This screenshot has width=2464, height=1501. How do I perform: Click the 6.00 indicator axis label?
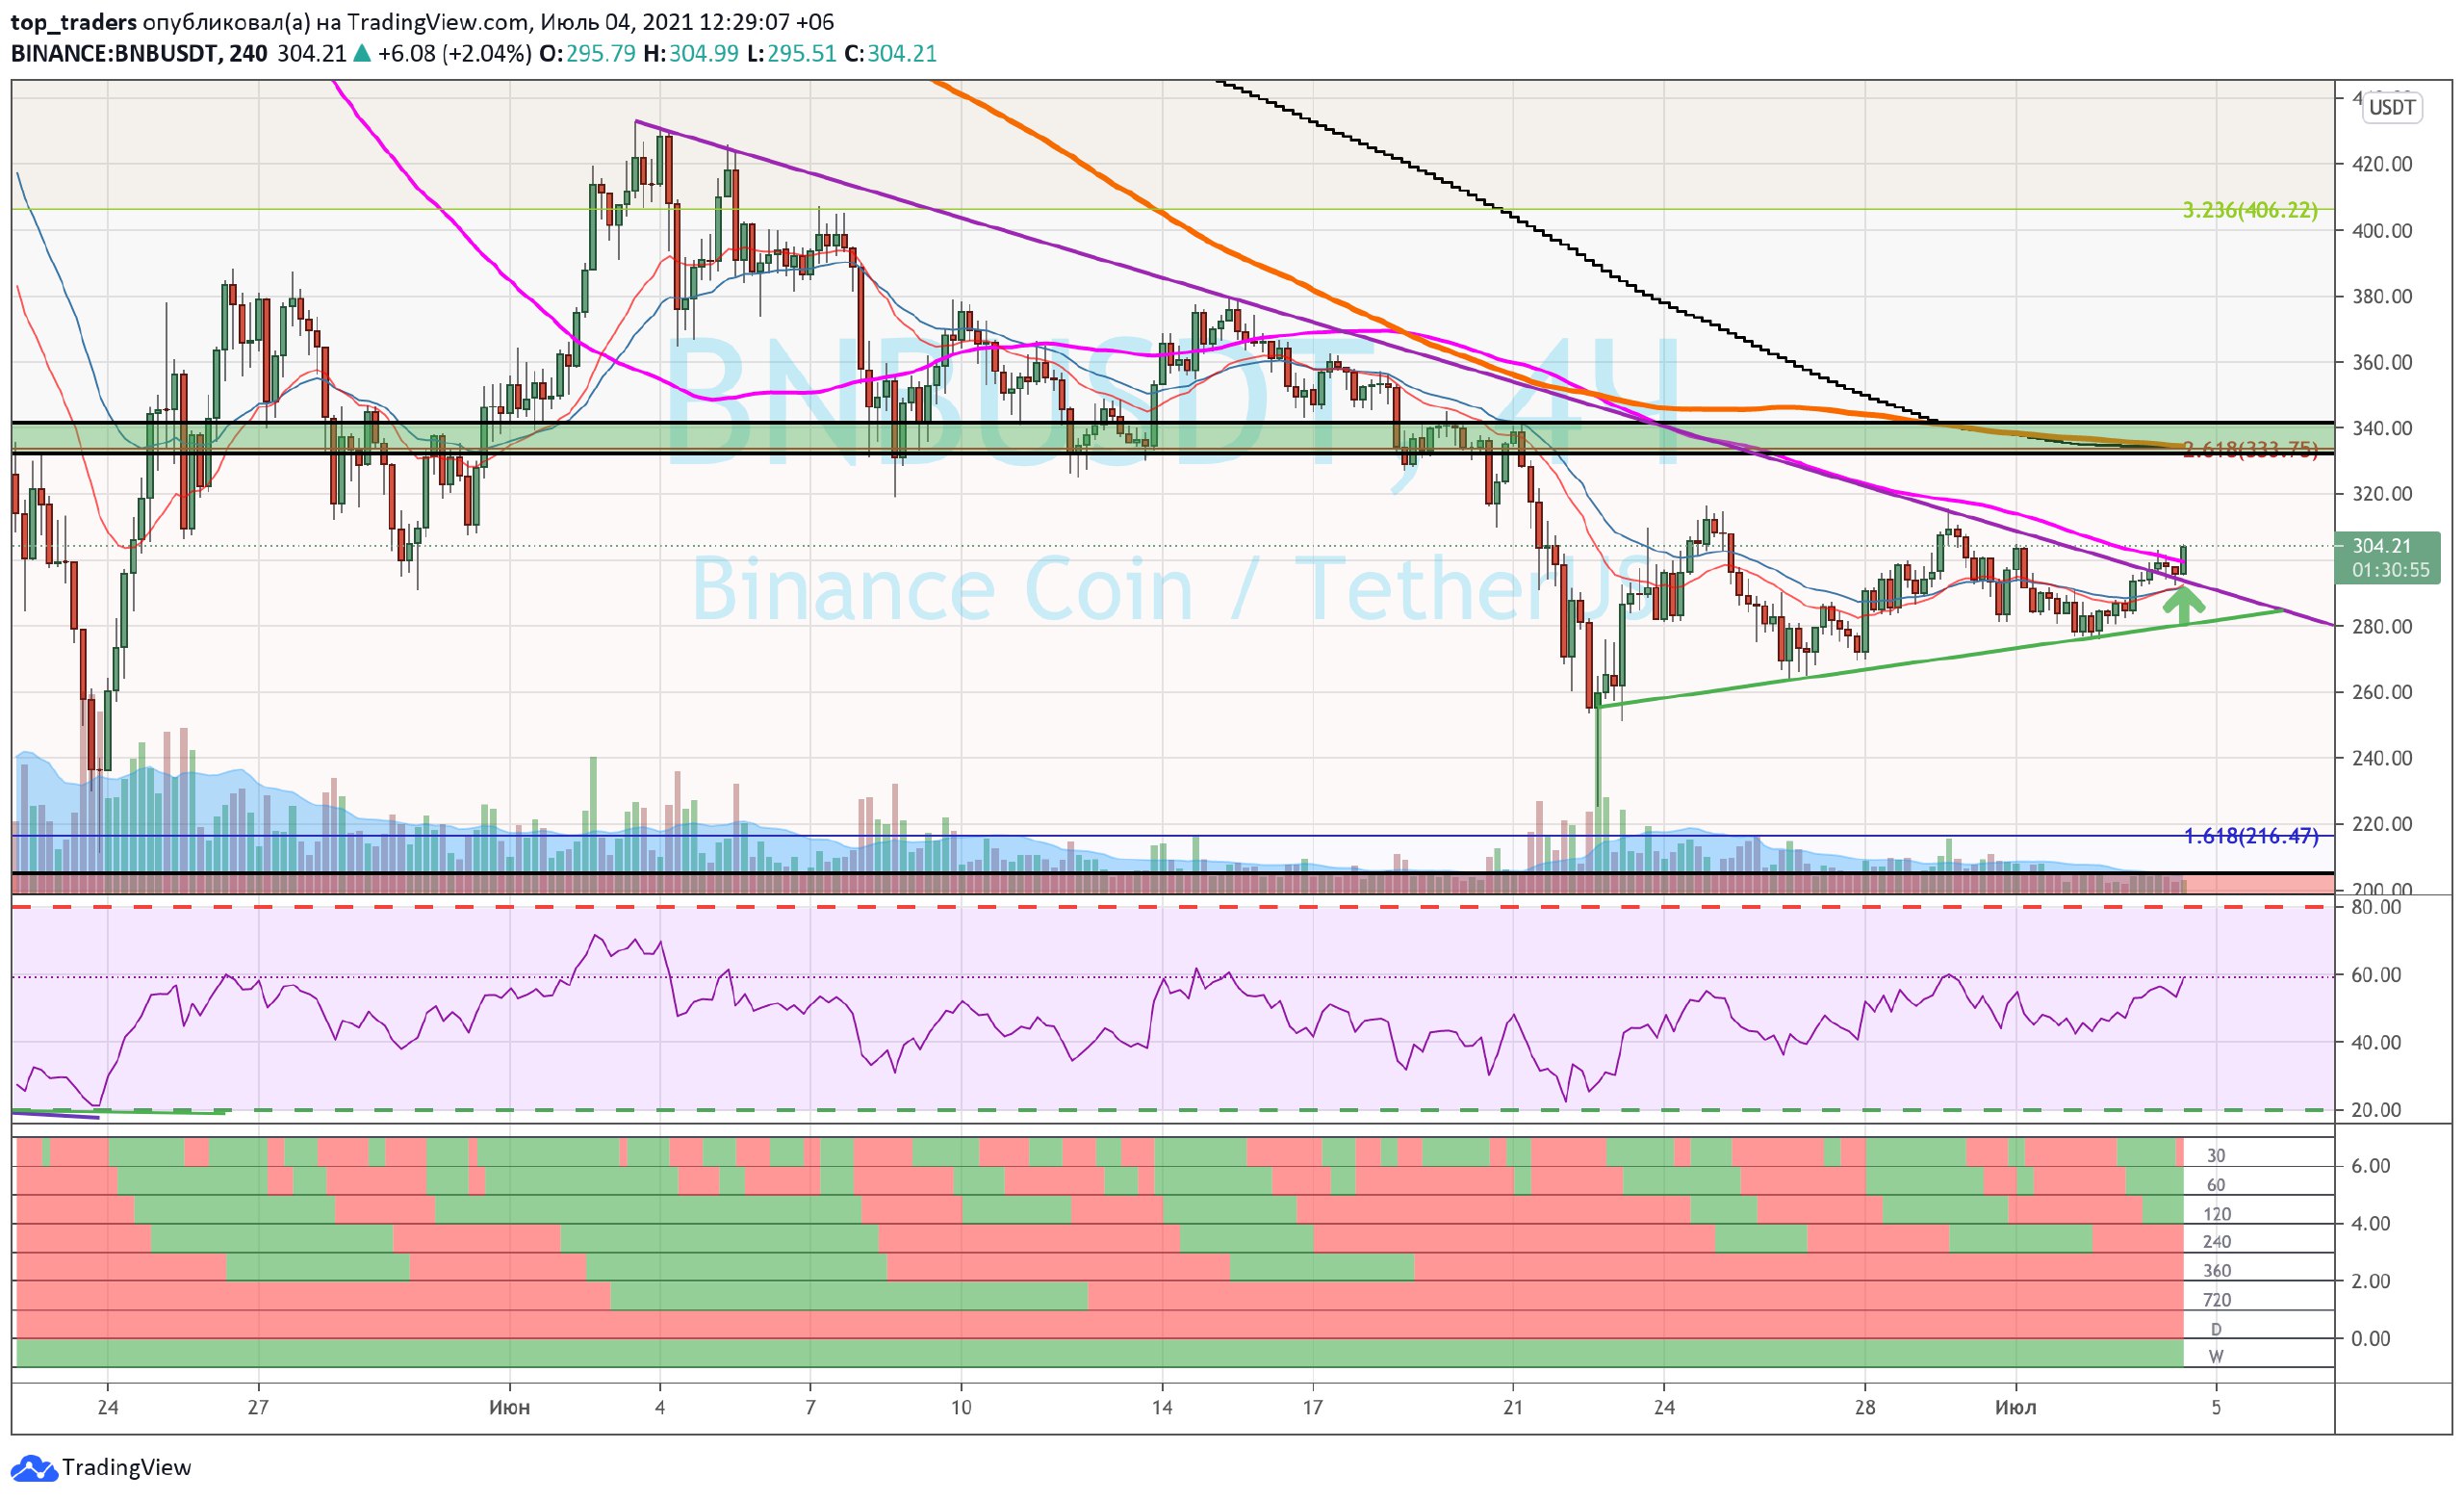(2371, 1166)
